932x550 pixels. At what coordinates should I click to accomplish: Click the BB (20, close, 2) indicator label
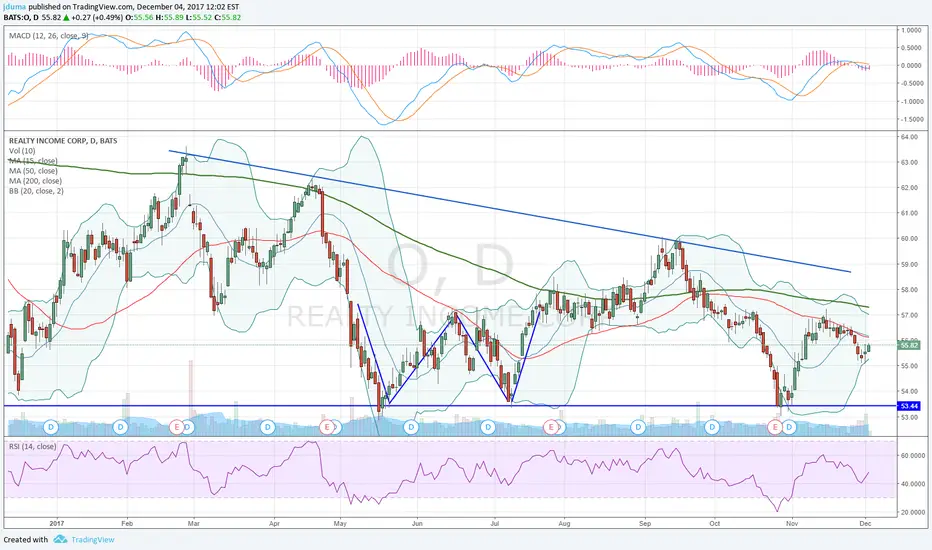(36, 191)
